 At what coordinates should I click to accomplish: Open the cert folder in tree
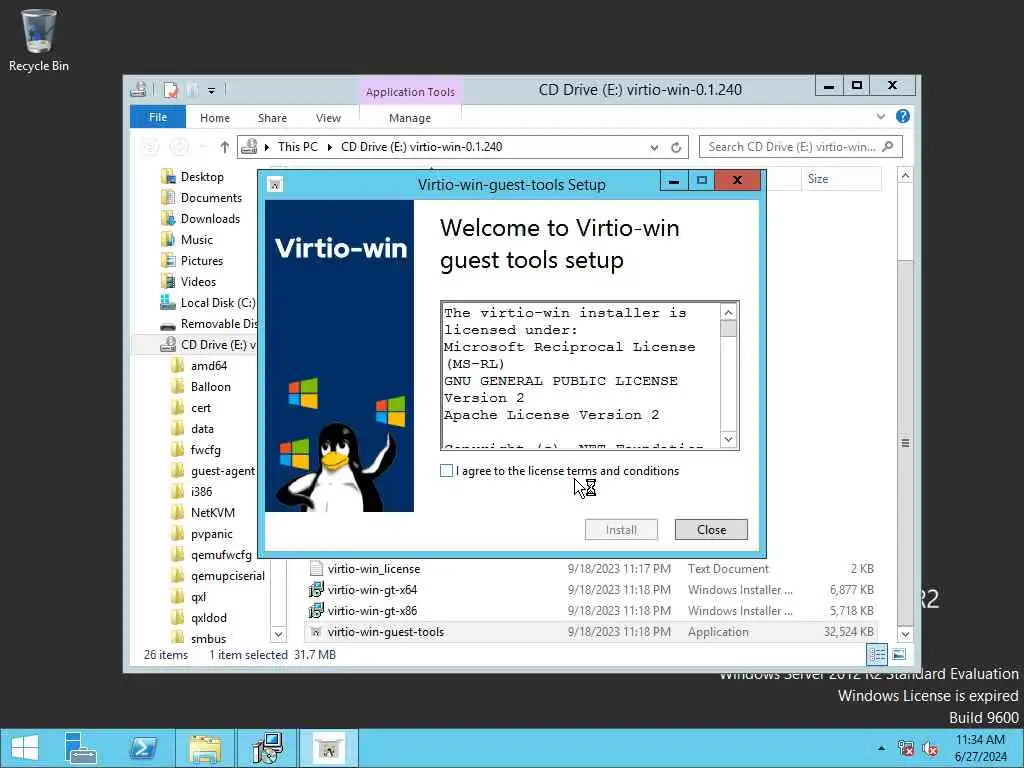[x=200, y=408]
